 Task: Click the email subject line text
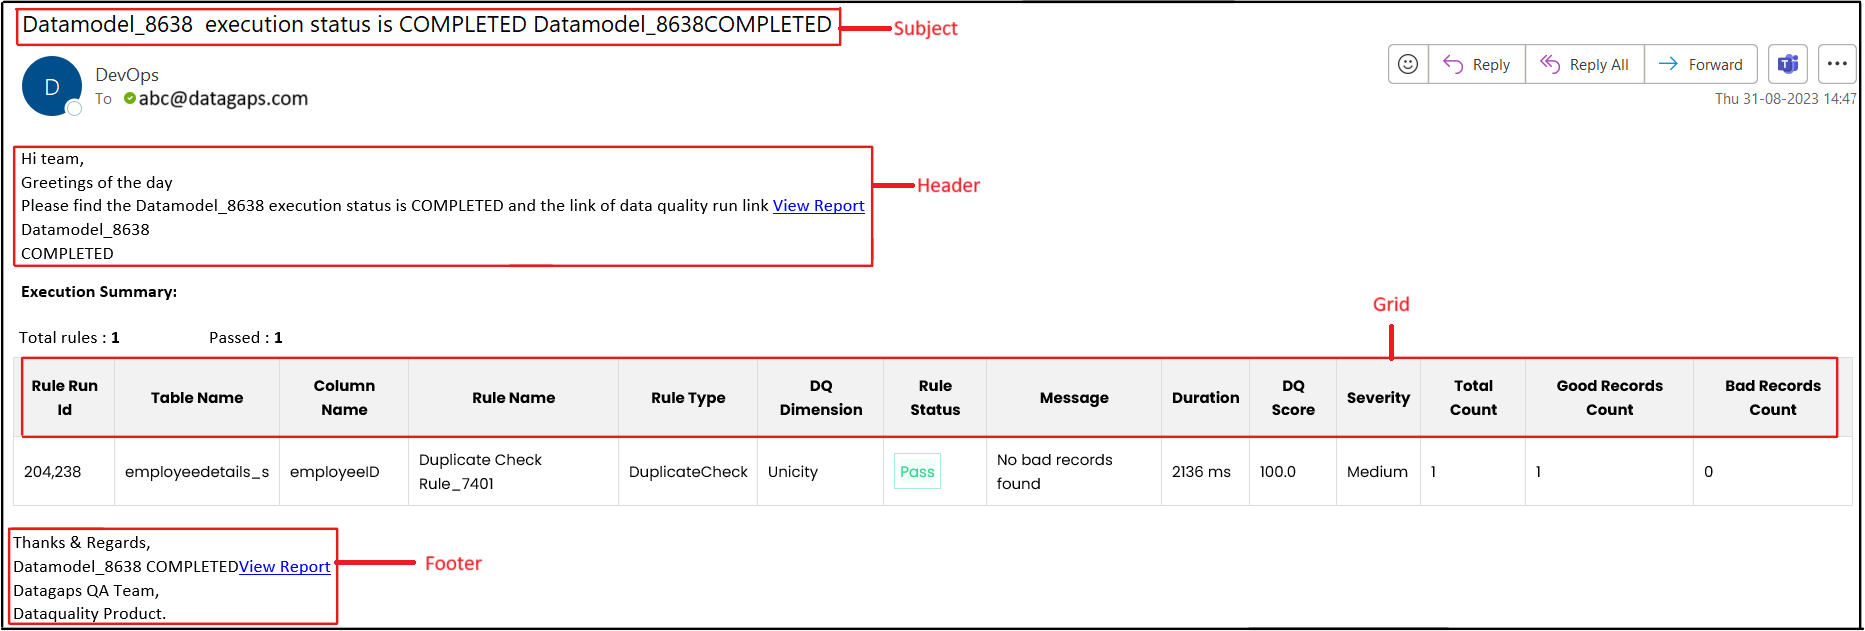[427, 25]
